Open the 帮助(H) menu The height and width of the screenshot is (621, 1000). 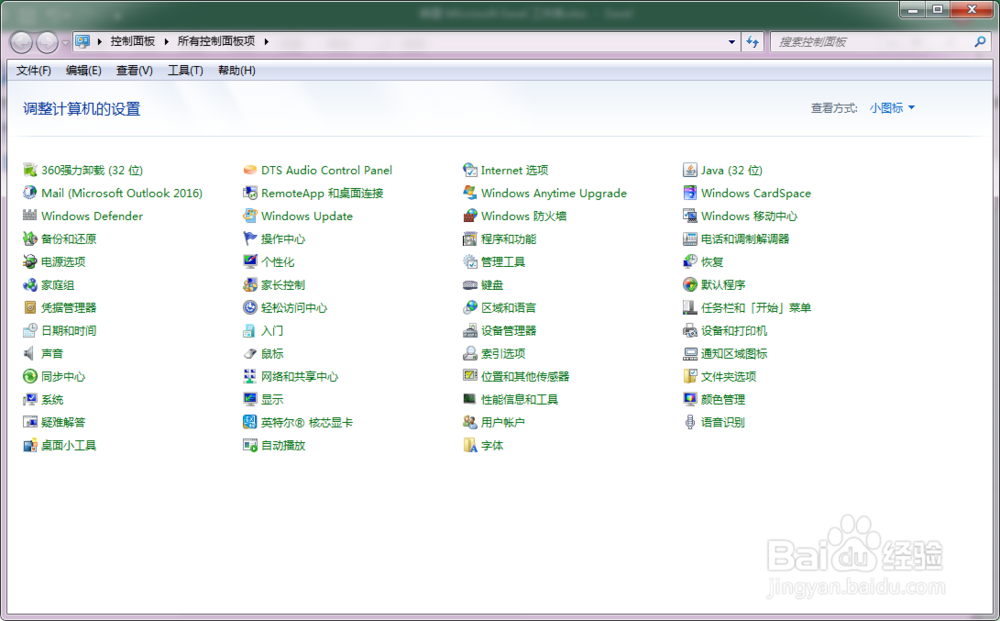(237, 71)
